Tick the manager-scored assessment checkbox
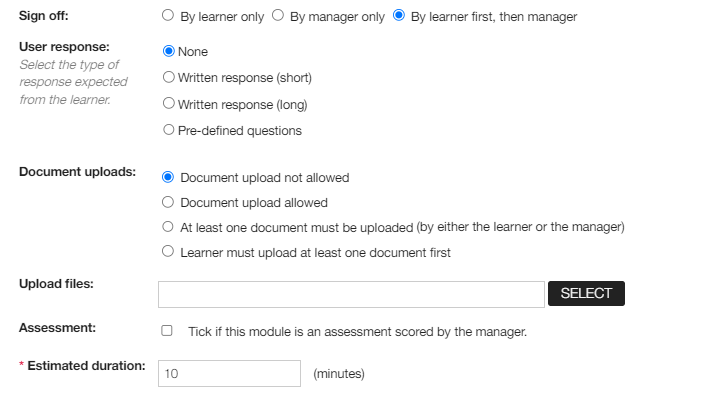 167,331
